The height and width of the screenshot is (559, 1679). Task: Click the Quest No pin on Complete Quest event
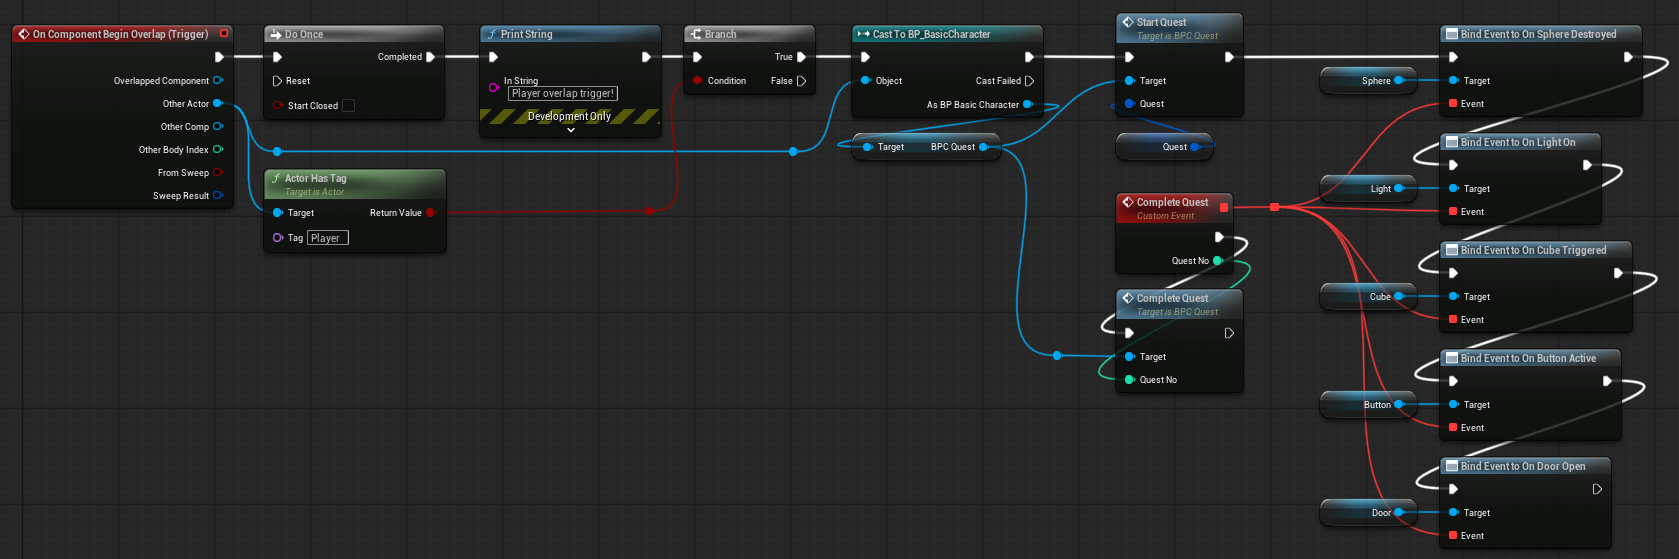[x=1218, y=261]
